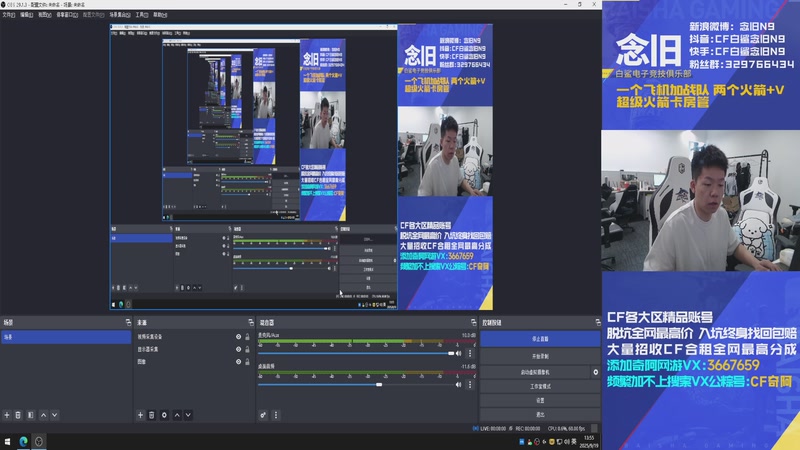This screenshot has width=800, height=450.
Task: Lock the 视频采集设备 source
Action: click(x=247, y=337)
